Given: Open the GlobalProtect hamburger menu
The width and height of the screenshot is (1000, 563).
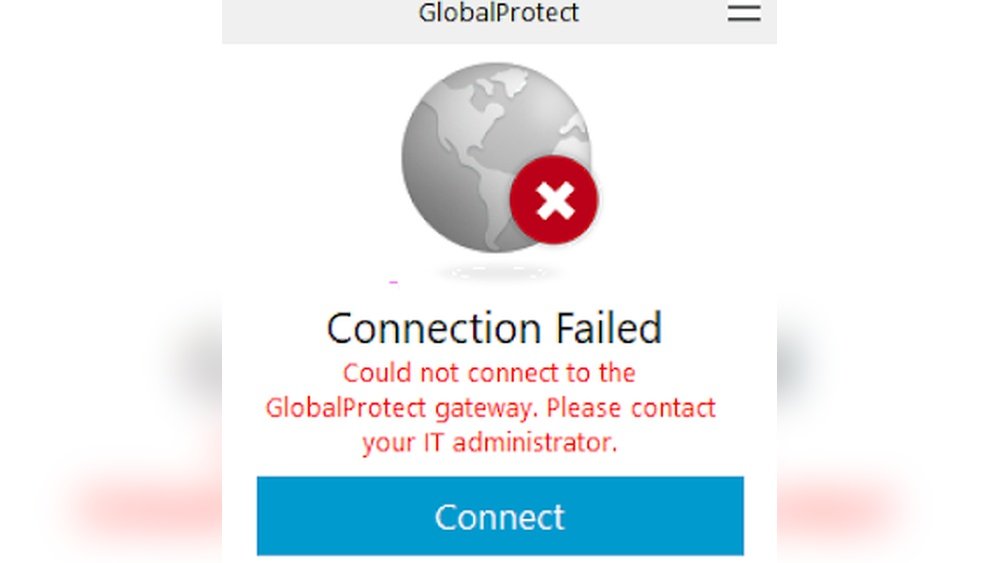Looking at the screenshot, I should coord(744,13).
